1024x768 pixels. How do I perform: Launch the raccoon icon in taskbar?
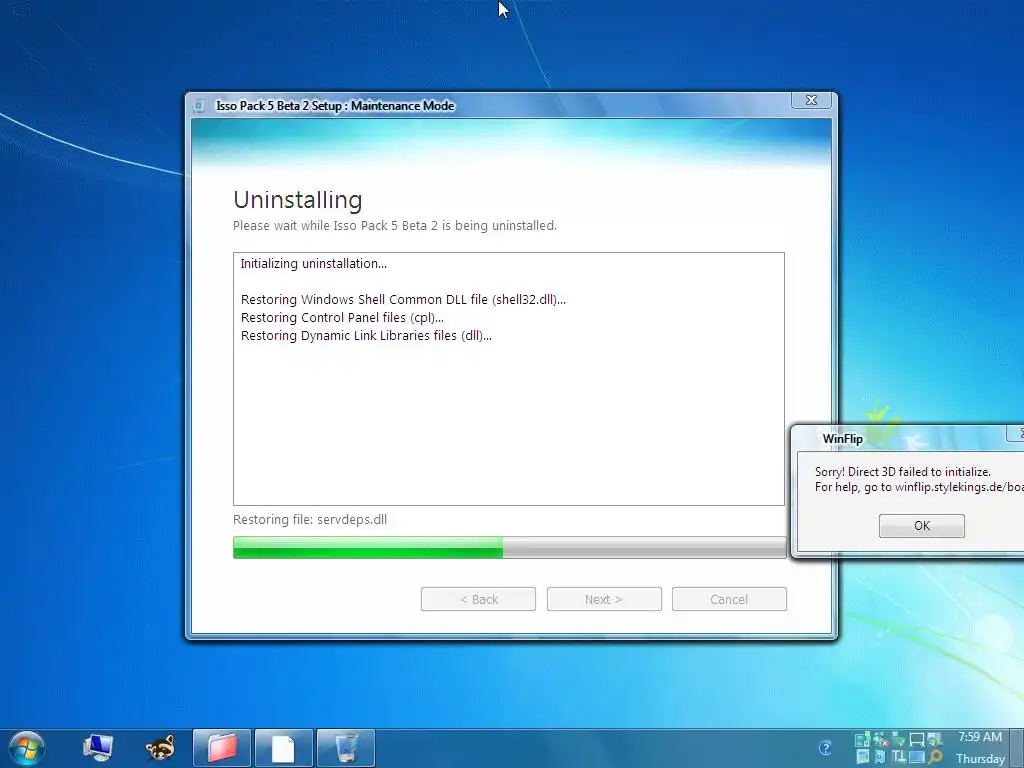tap(160, 748)
